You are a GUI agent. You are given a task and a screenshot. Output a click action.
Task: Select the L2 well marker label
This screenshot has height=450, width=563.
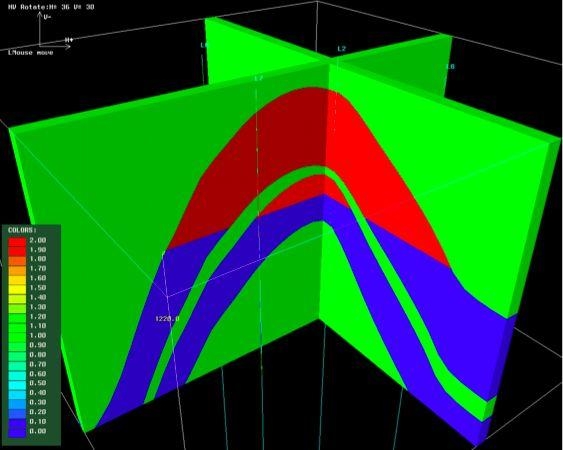pos(341,49)
